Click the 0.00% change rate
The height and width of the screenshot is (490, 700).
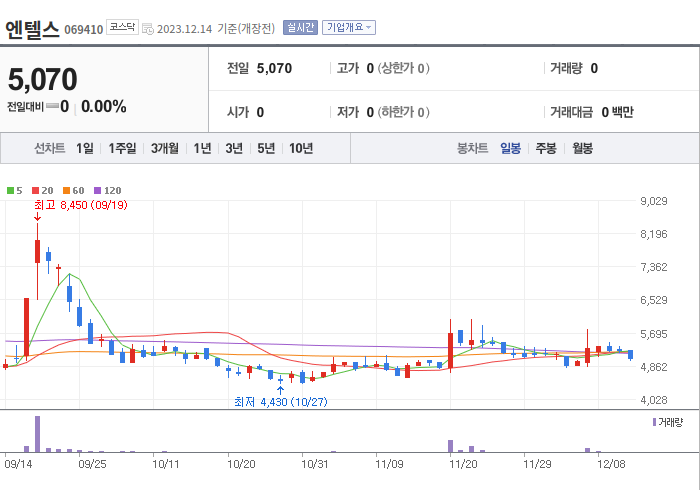click(104, 107)
